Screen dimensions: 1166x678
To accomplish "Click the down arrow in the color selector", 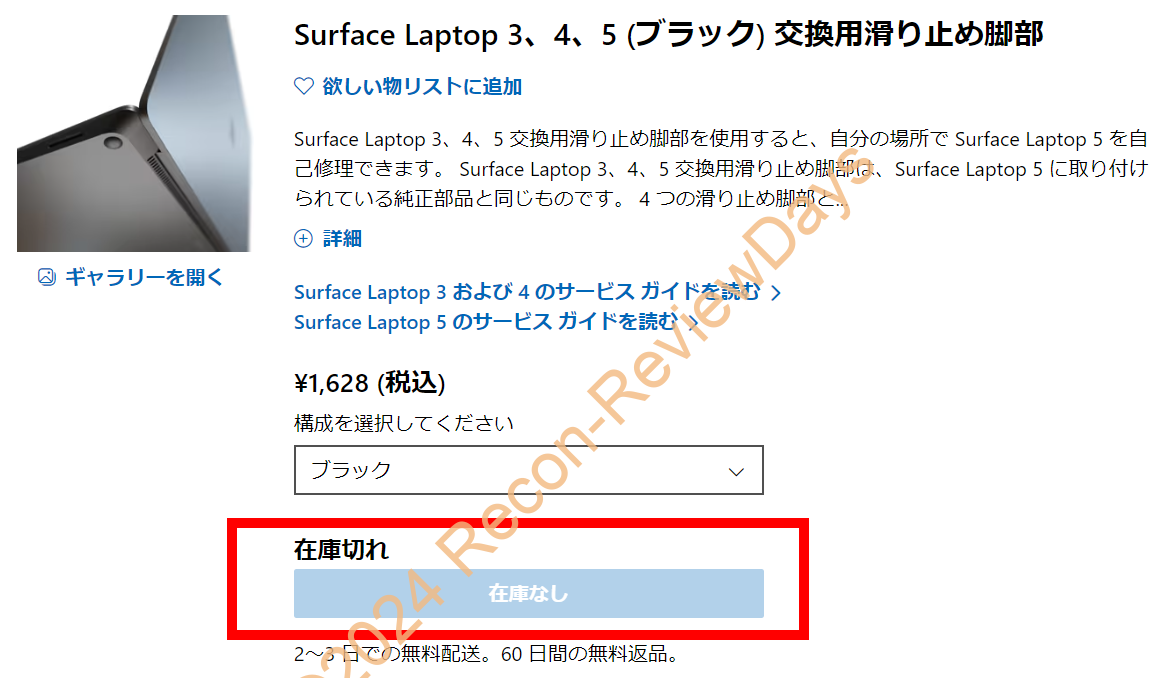I will pyautogui.click(x=737, y=471).
